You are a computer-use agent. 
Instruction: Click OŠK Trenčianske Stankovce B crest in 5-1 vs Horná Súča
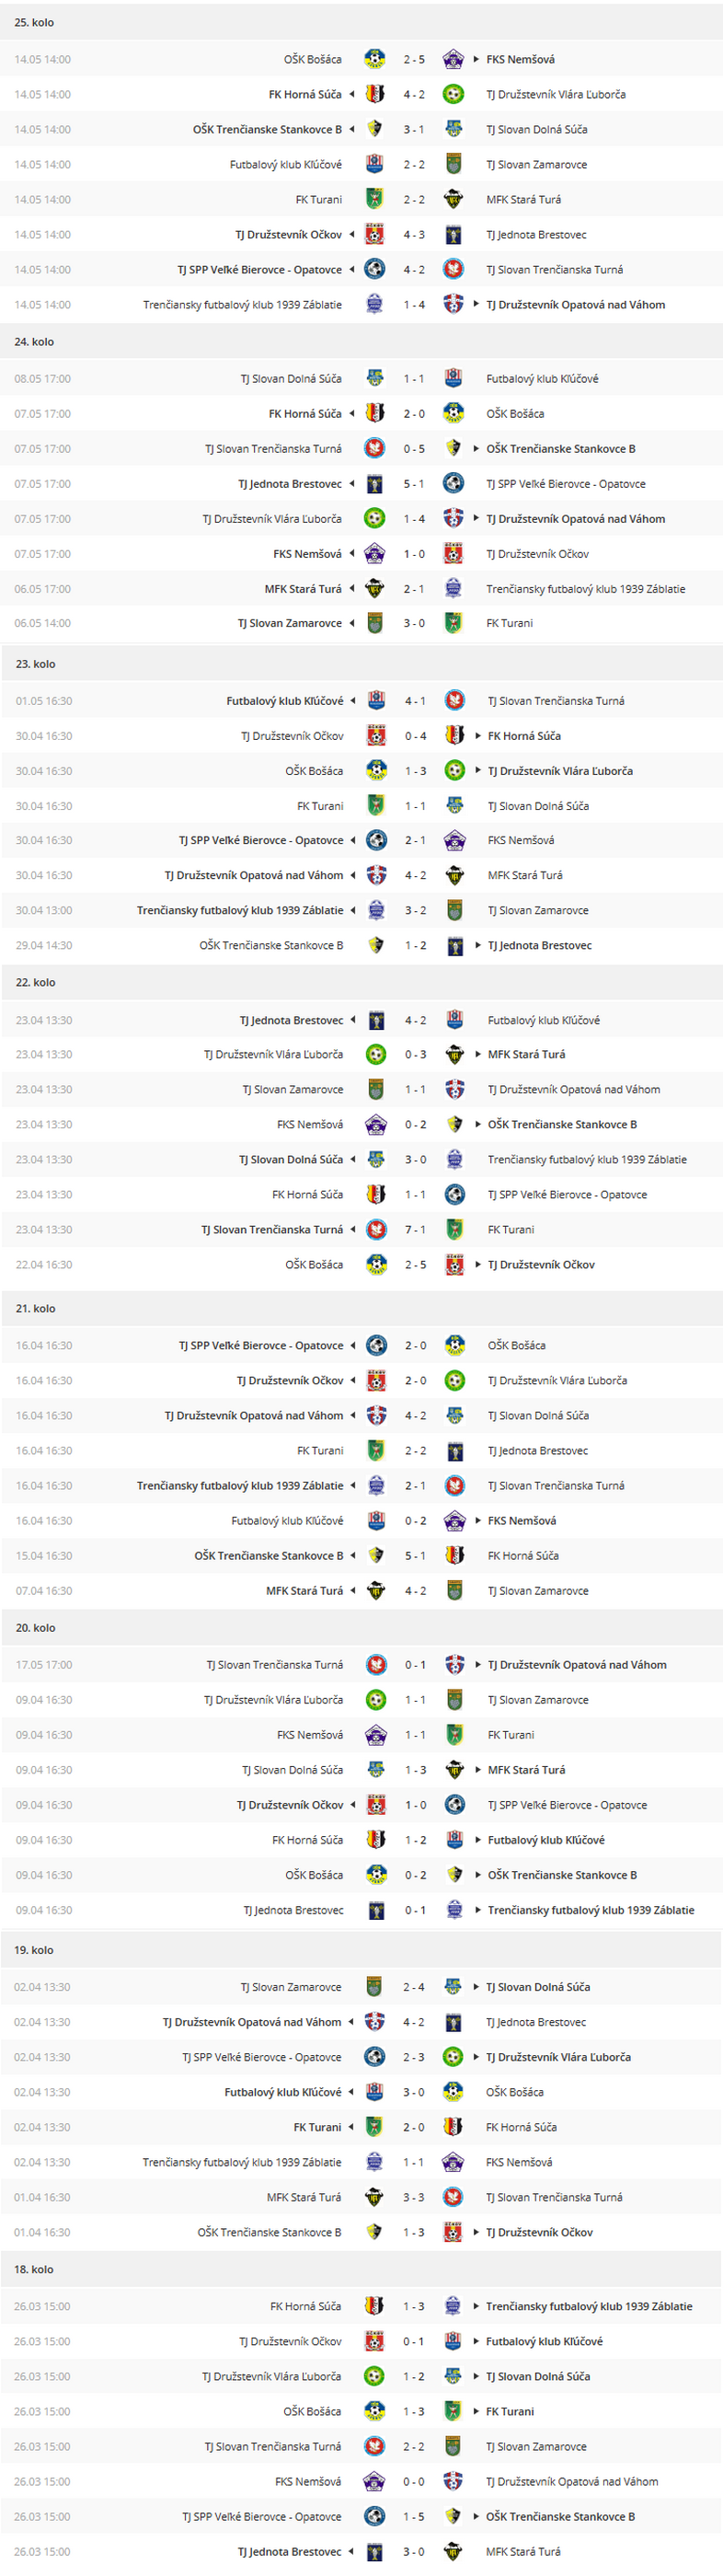[x=376, y=1556]
